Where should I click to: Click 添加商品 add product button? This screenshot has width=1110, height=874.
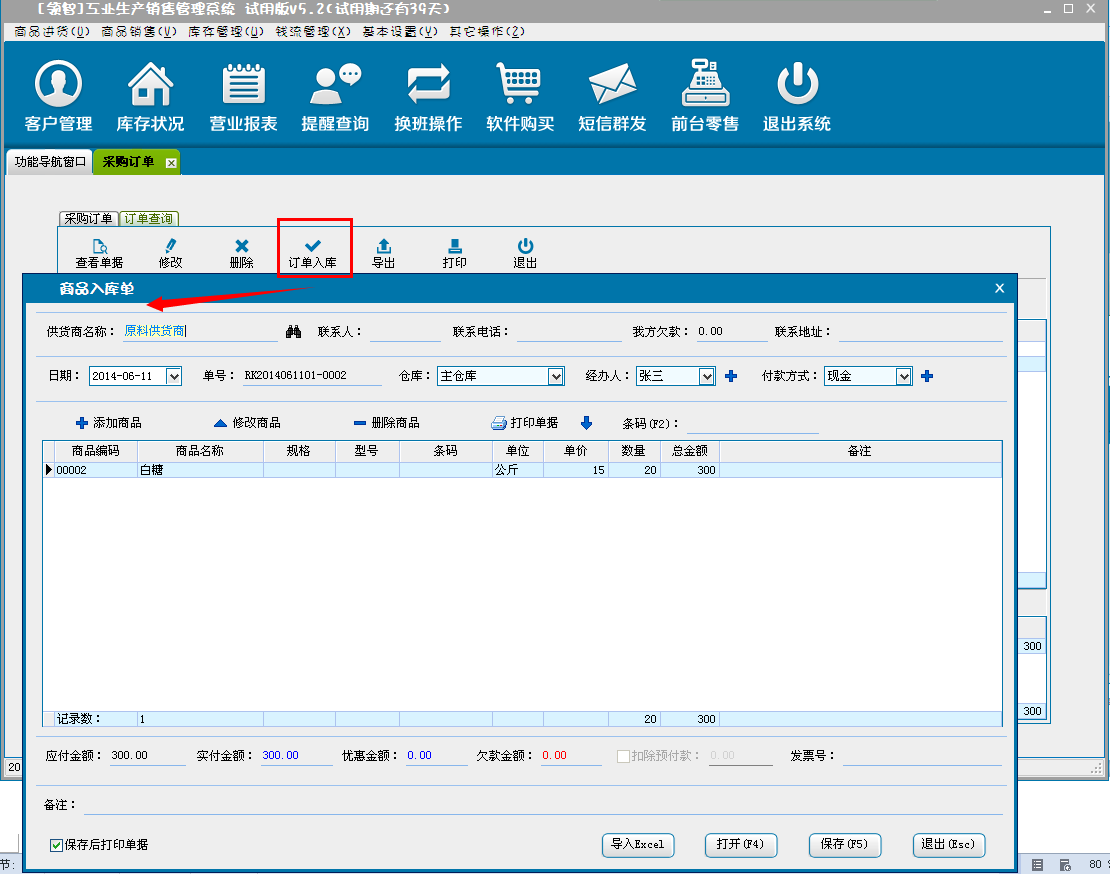pyautogui.click(x=108, y=423)
